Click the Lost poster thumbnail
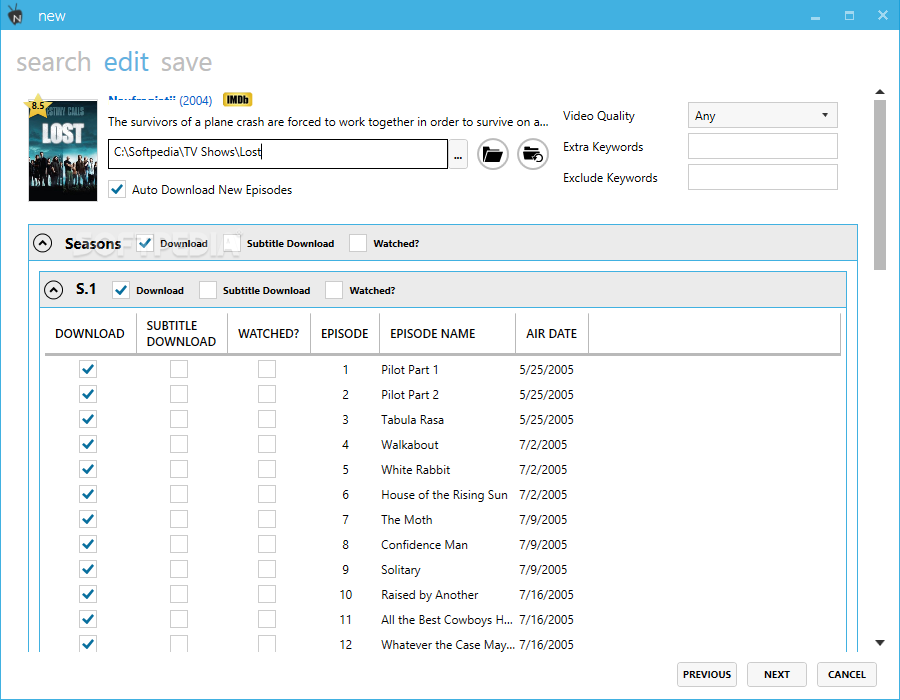The width and height of the screenshot is (900, 700). [x=63, y=150]
